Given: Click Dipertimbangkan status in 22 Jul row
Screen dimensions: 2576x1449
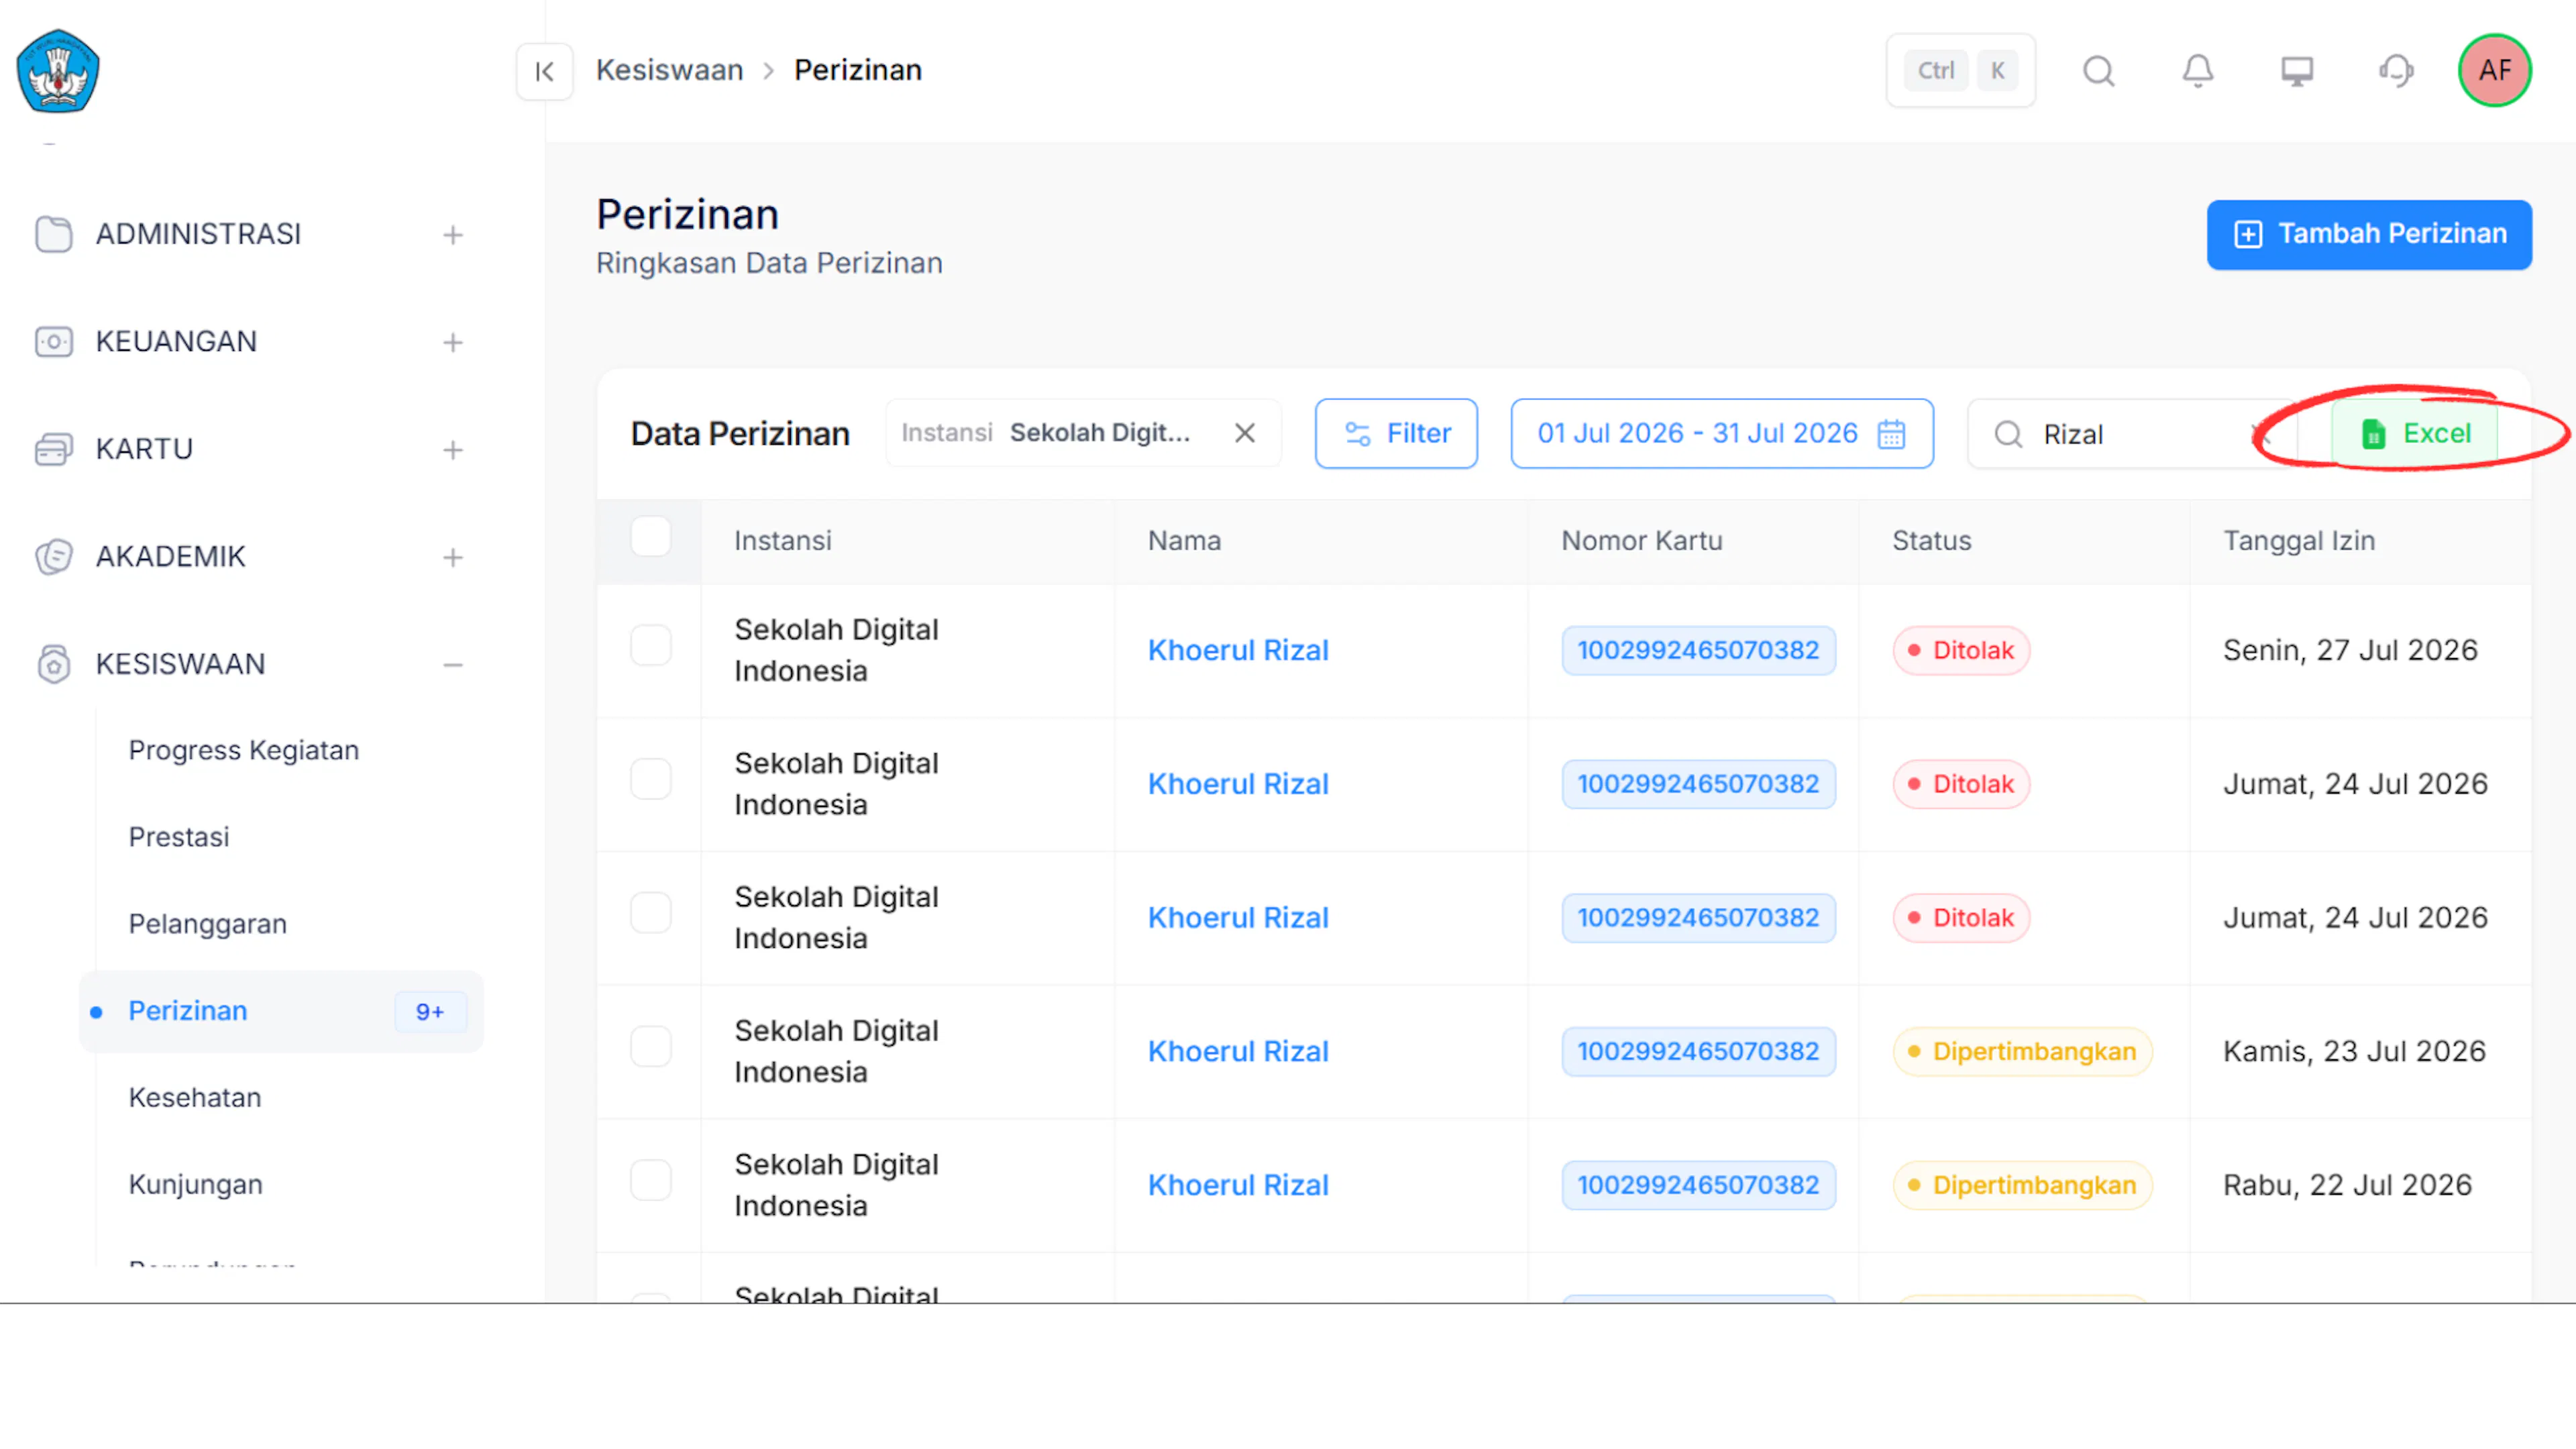Looking at the screenshot, I should [x=2022, y=1185].
